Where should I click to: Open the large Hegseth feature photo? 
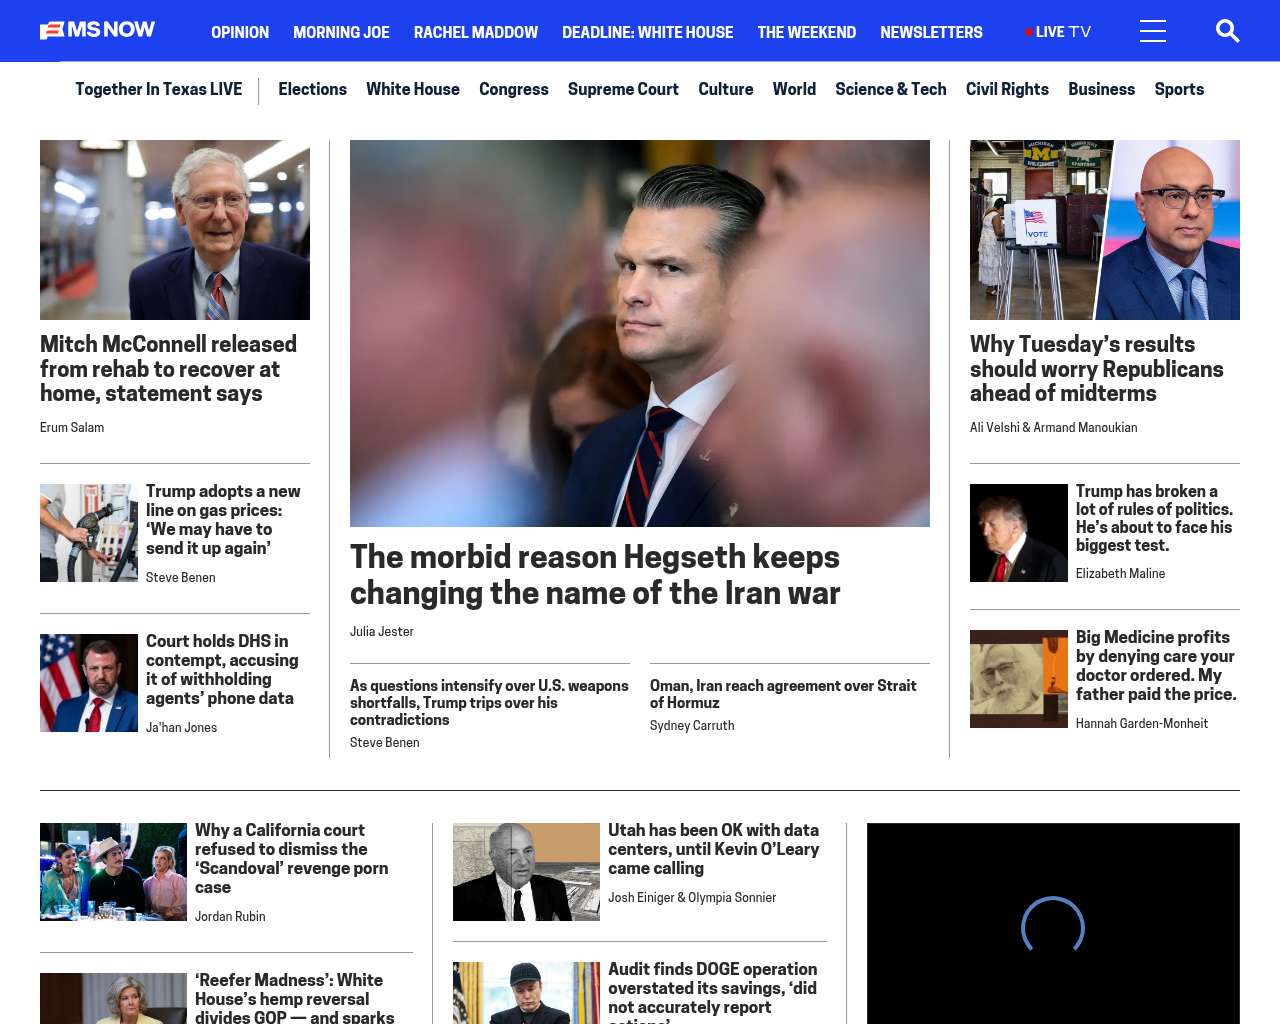pyautogui.click(x=640, y=333)
